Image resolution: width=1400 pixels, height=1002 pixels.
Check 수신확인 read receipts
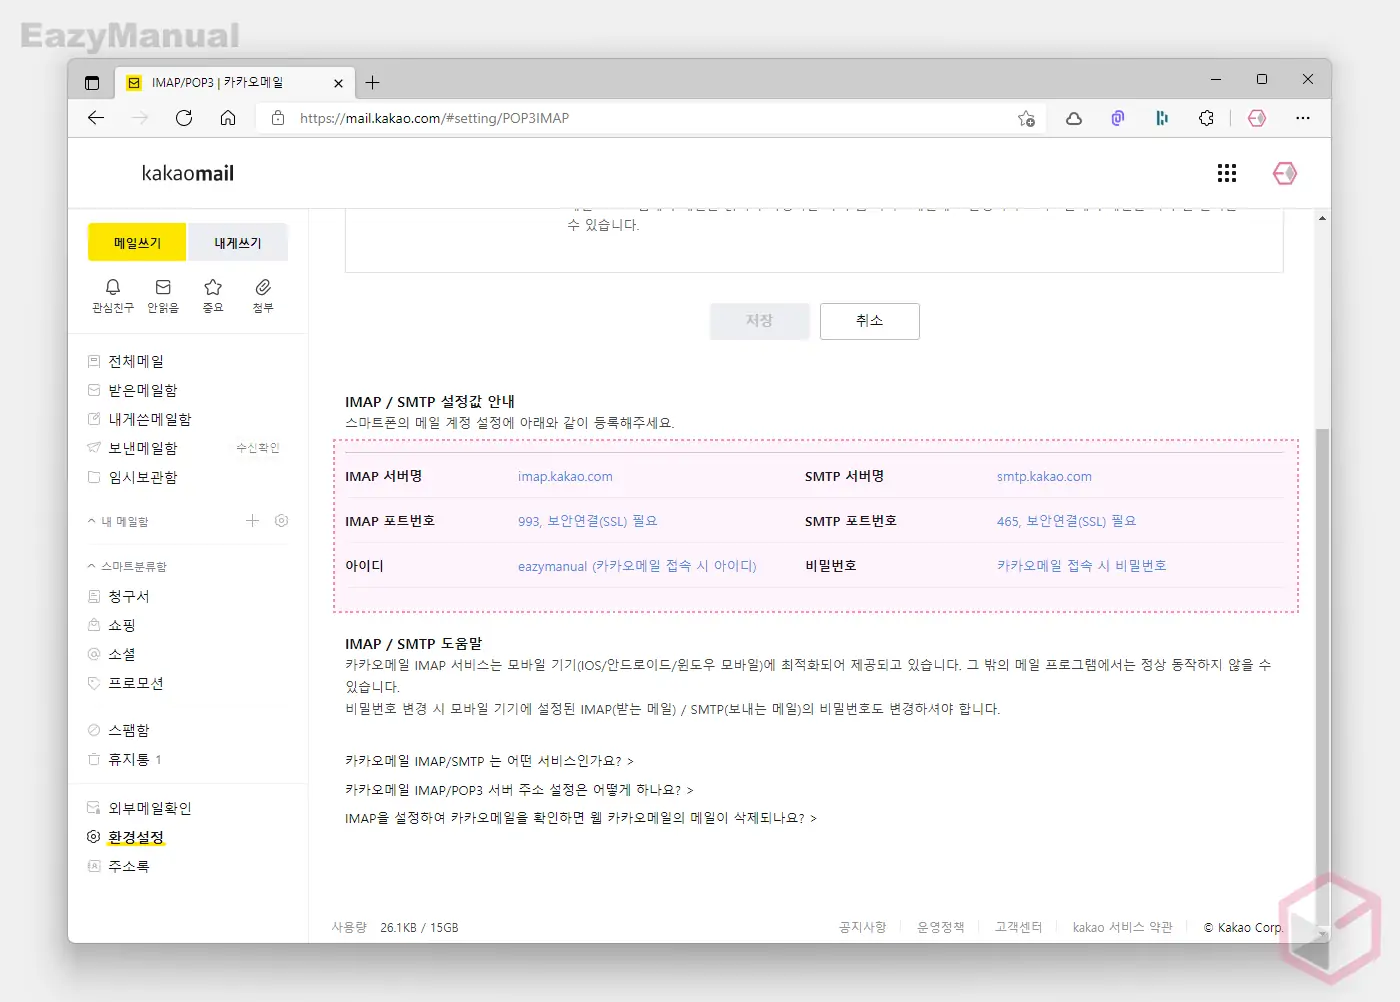(258, 448)
